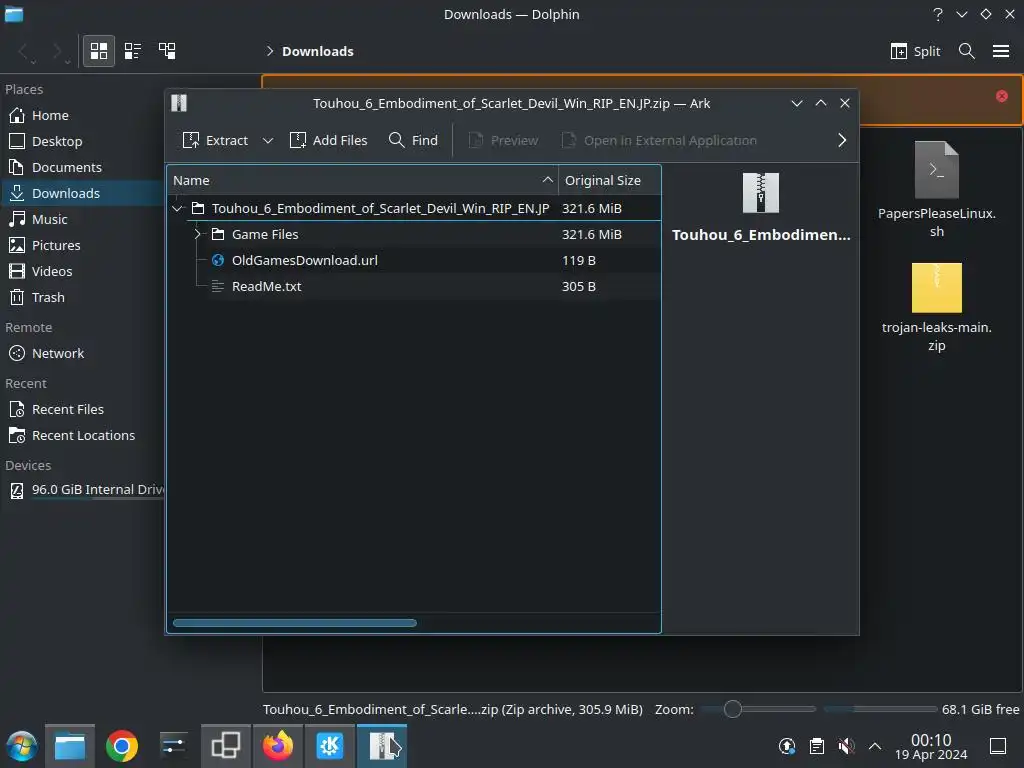
Task: Sort by Original Size column header
Action: tap(609, 180)
